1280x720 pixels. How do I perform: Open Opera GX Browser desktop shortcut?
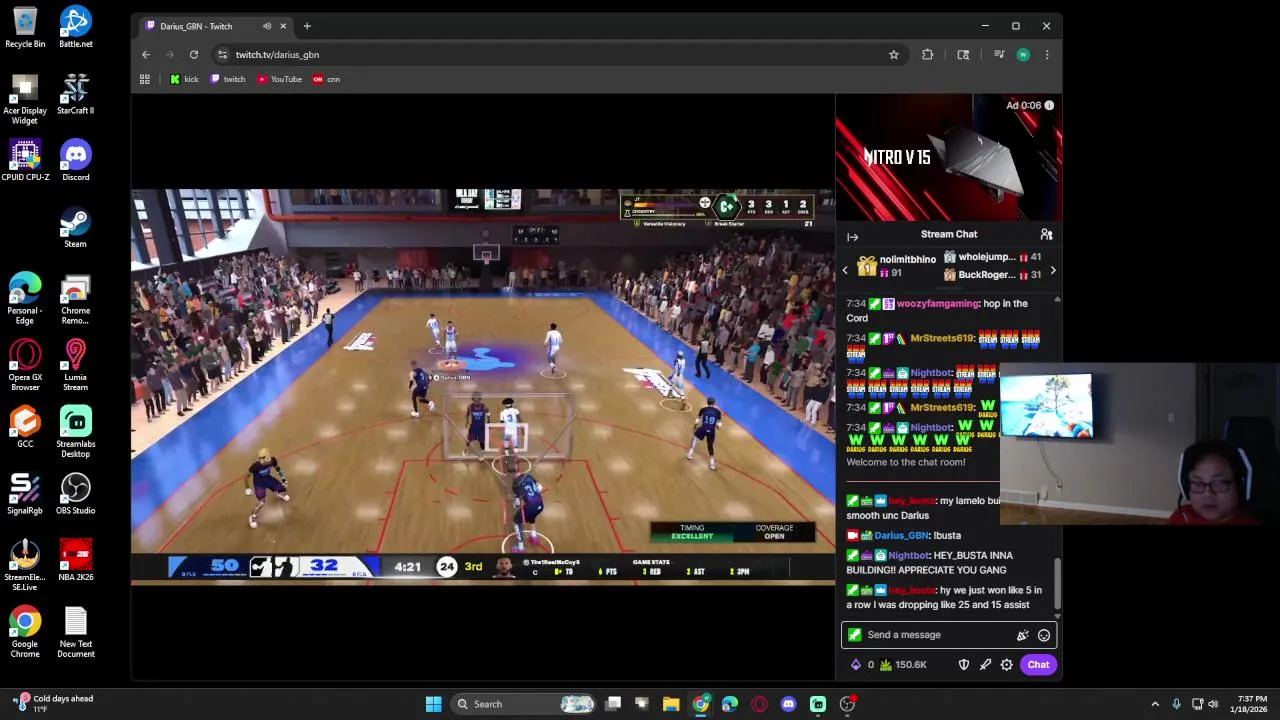coord(25,366)
